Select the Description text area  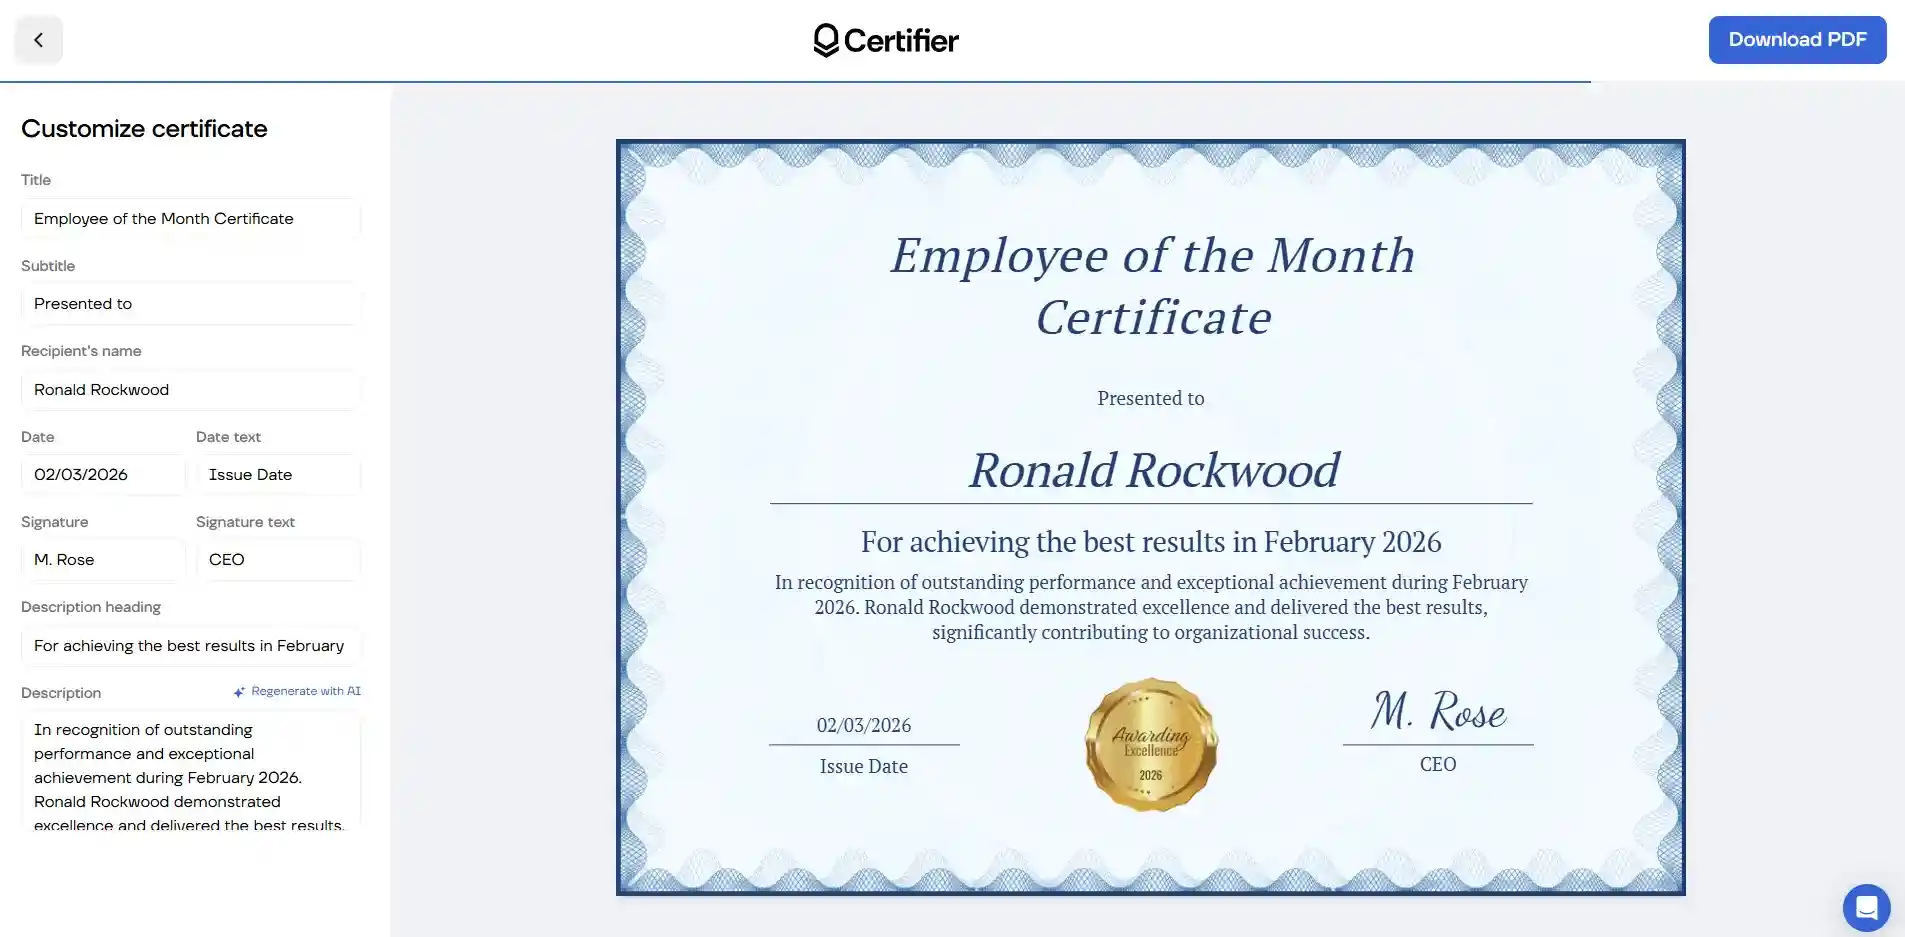pyautogui.click(x=190, y=775)
